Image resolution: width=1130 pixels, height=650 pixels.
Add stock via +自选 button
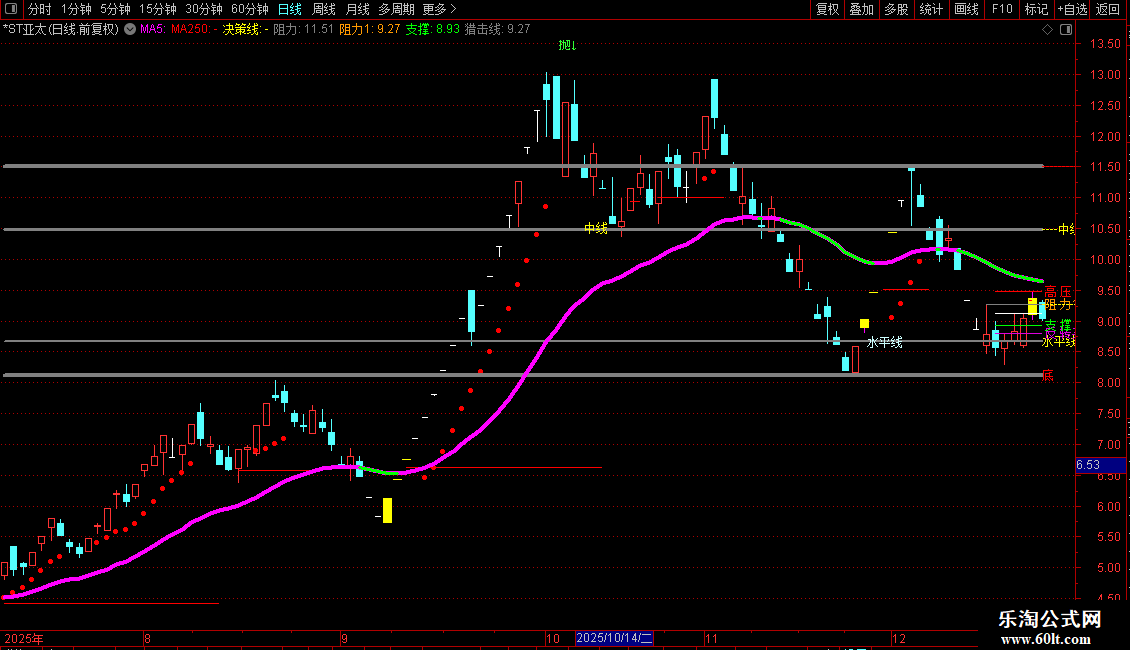pos(1072,9)
